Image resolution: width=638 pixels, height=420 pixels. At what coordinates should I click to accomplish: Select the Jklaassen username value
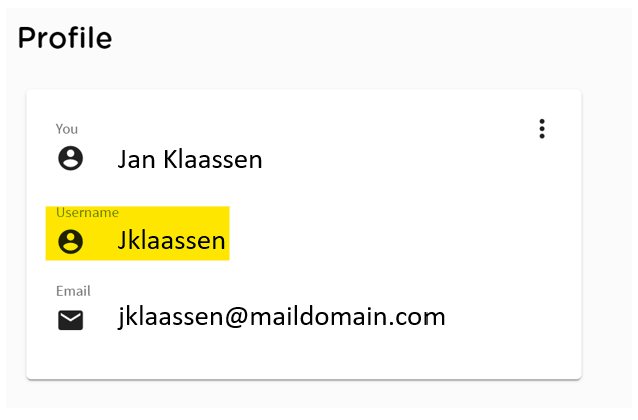(171, 241)
